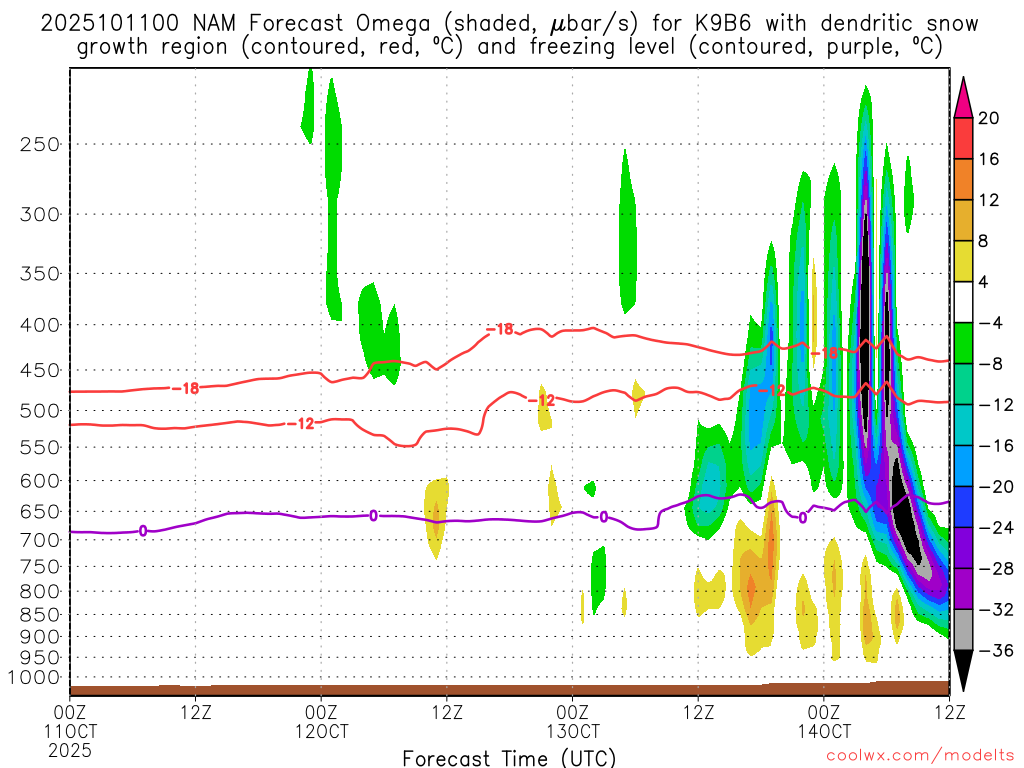Select the gray -32 to -36 swatch

963,630
